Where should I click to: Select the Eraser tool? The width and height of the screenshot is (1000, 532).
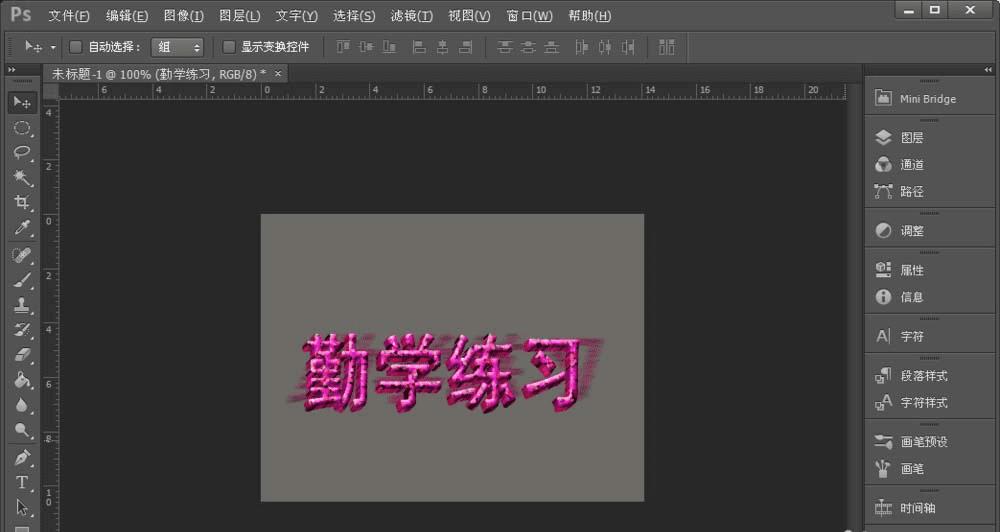coord(22,355)
